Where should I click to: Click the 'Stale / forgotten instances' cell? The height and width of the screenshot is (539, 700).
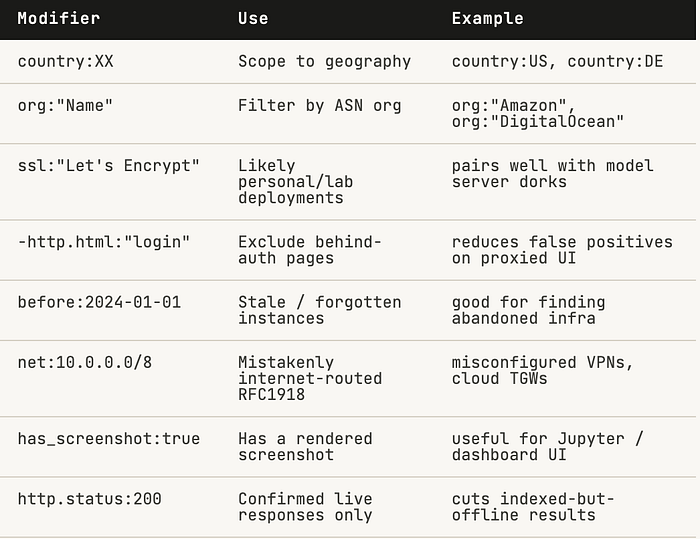[x=320, y=310]
